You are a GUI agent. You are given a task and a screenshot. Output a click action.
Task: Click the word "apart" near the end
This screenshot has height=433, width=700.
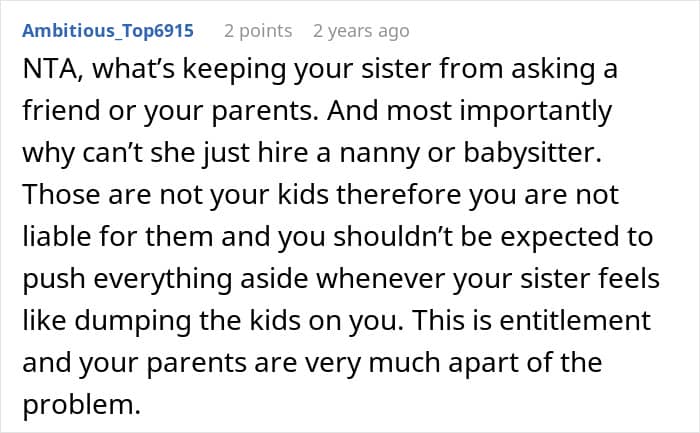483,363
